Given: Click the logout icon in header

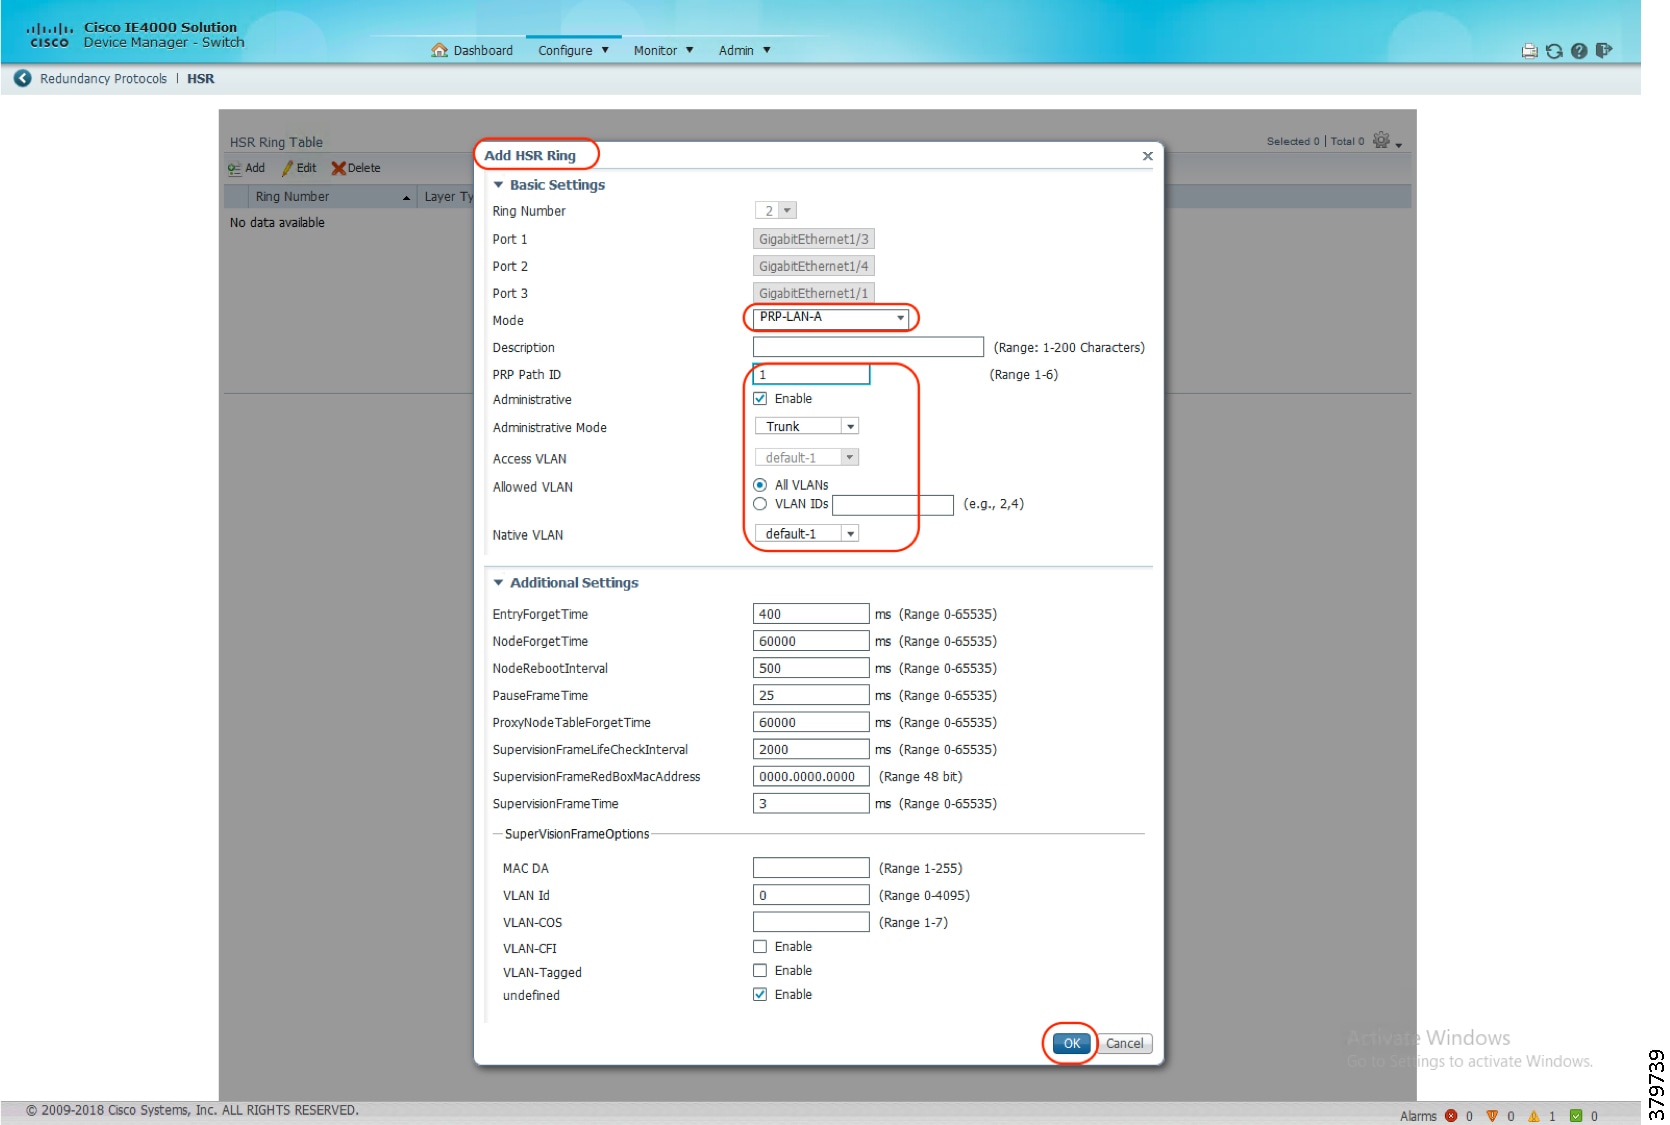Looking at the screenshot, I should point(1604,50).
